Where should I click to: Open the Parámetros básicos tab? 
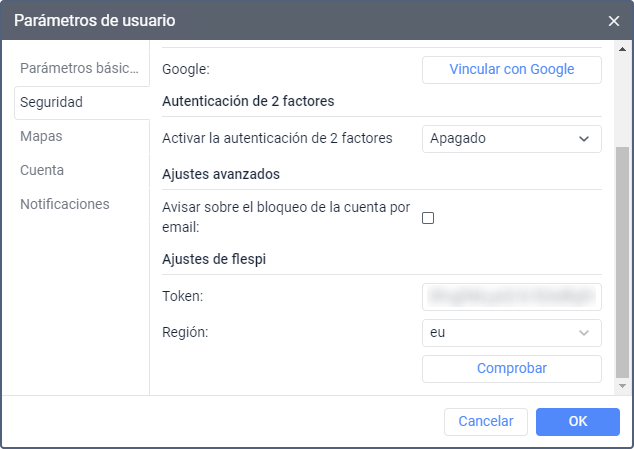tap(81, 68)
